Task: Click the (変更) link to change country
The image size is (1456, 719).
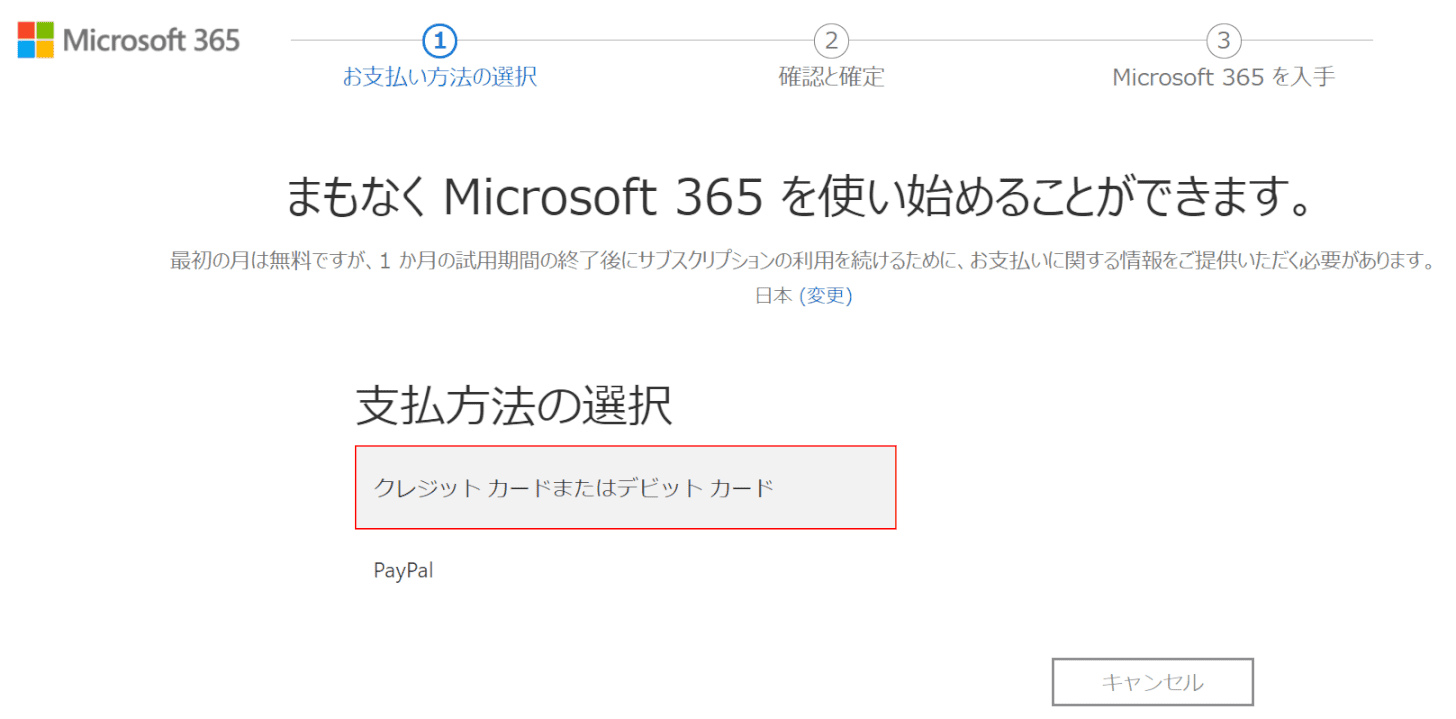Action: click(x=825, y=296)
